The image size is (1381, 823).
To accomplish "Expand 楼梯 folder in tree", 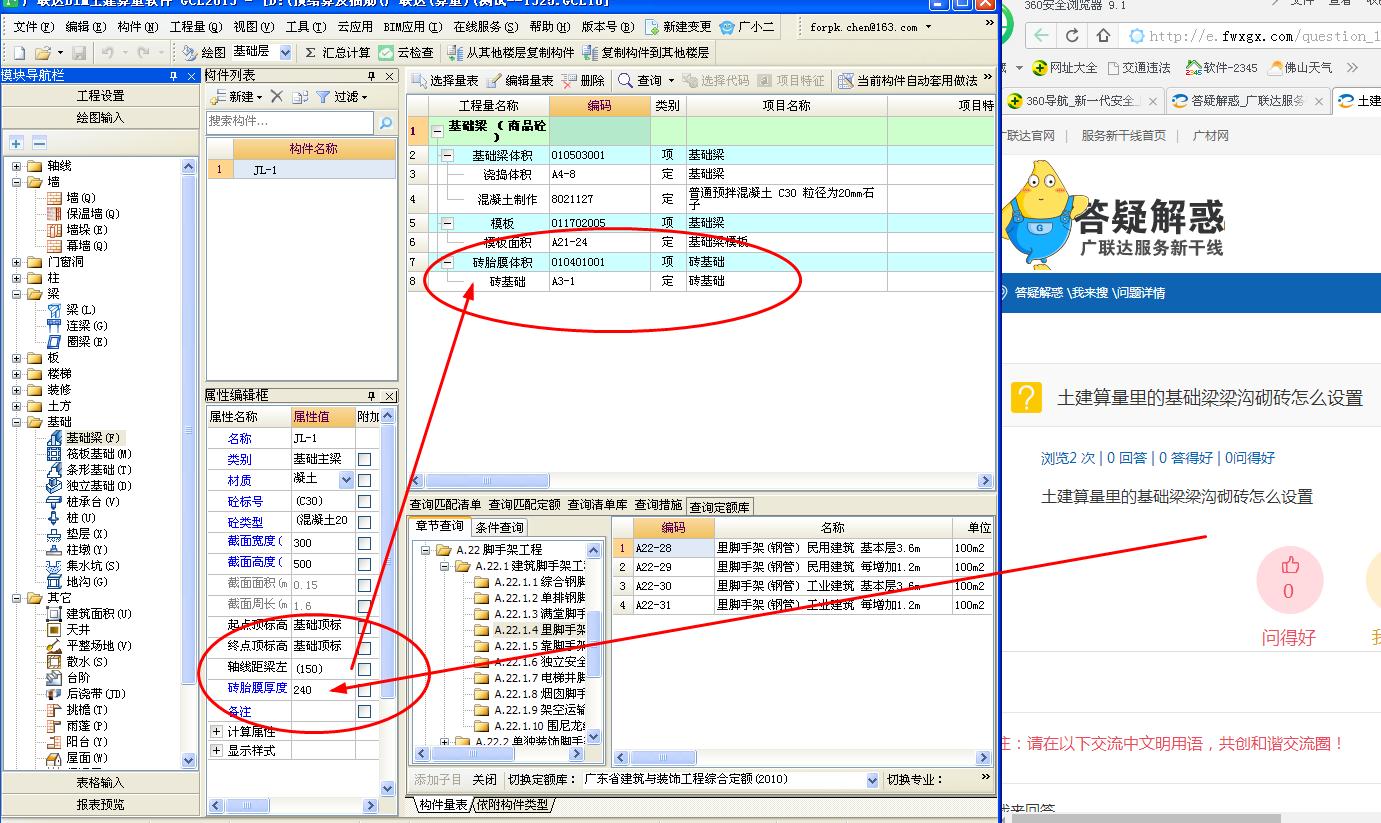I will pos(17,374).
